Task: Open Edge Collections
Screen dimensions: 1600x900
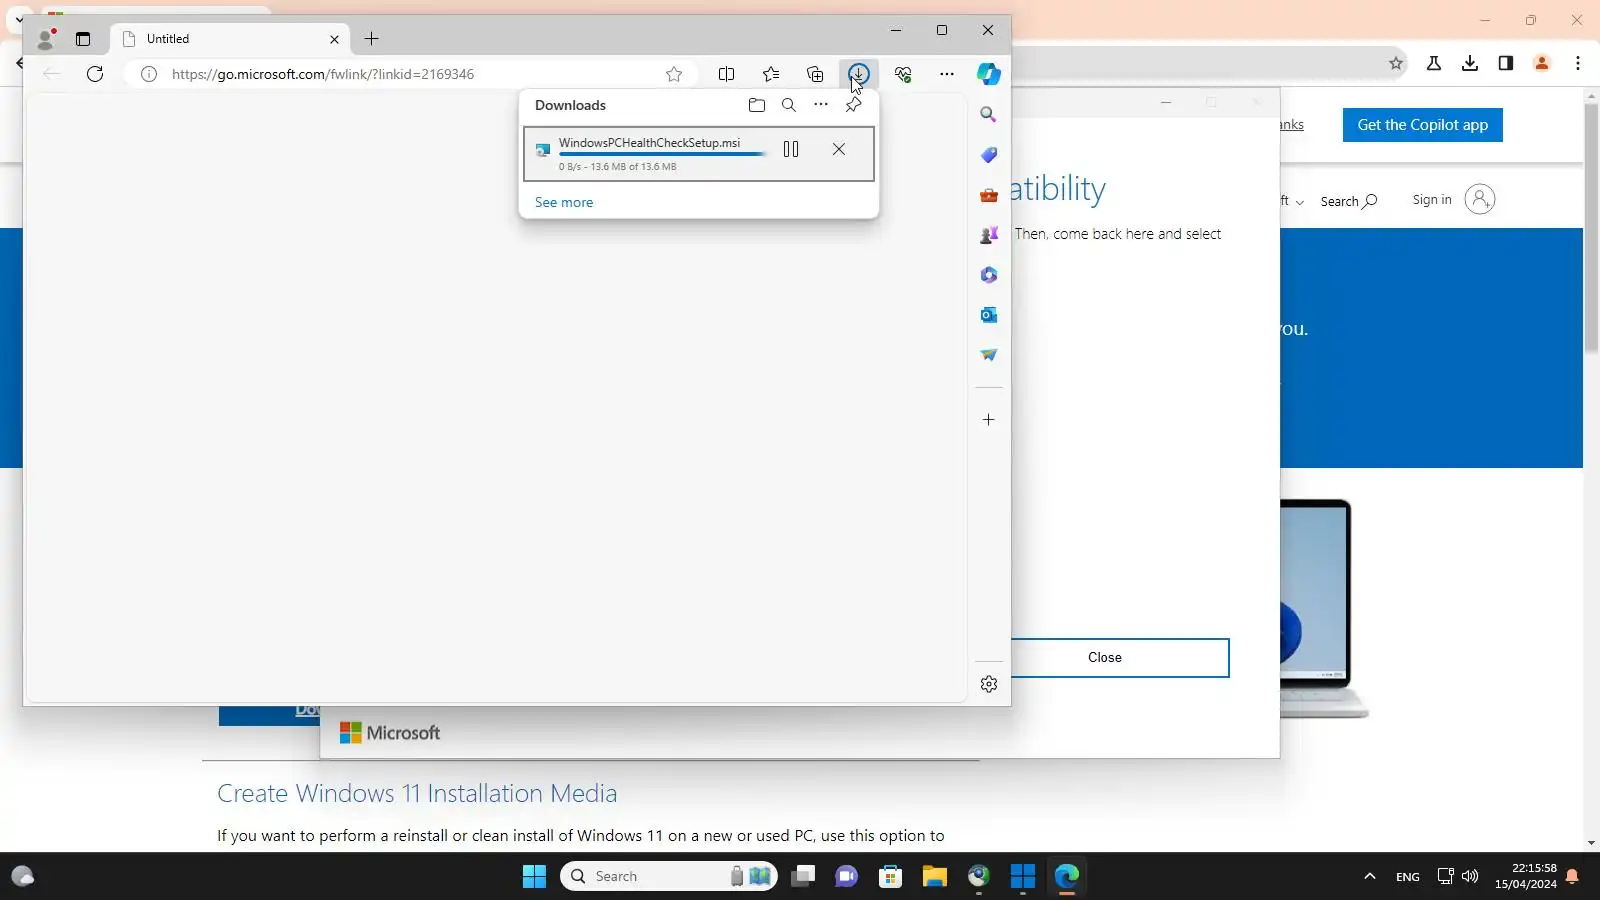Action: (x=815, y=74)
